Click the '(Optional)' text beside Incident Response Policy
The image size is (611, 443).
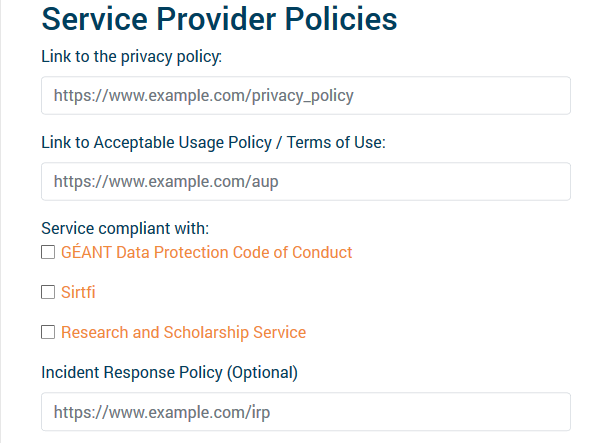pyautogui.click(x=262, y=373)
